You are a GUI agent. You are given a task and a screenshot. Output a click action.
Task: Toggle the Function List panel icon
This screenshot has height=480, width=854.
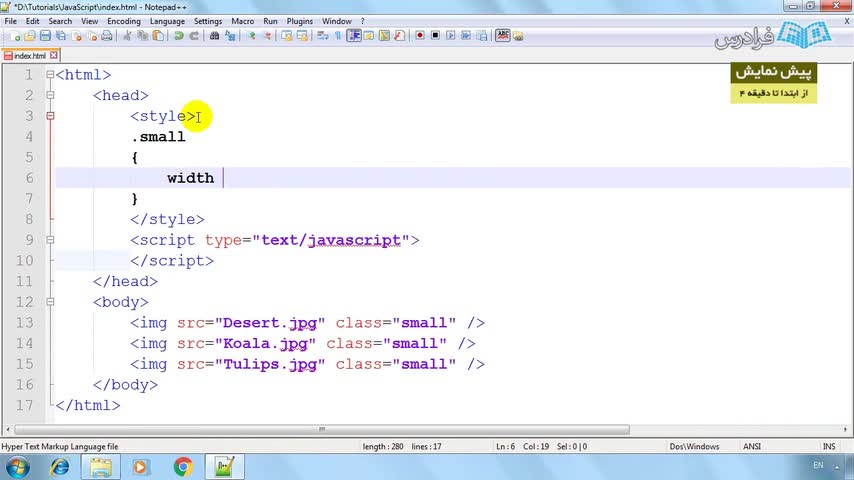(400, 36)
